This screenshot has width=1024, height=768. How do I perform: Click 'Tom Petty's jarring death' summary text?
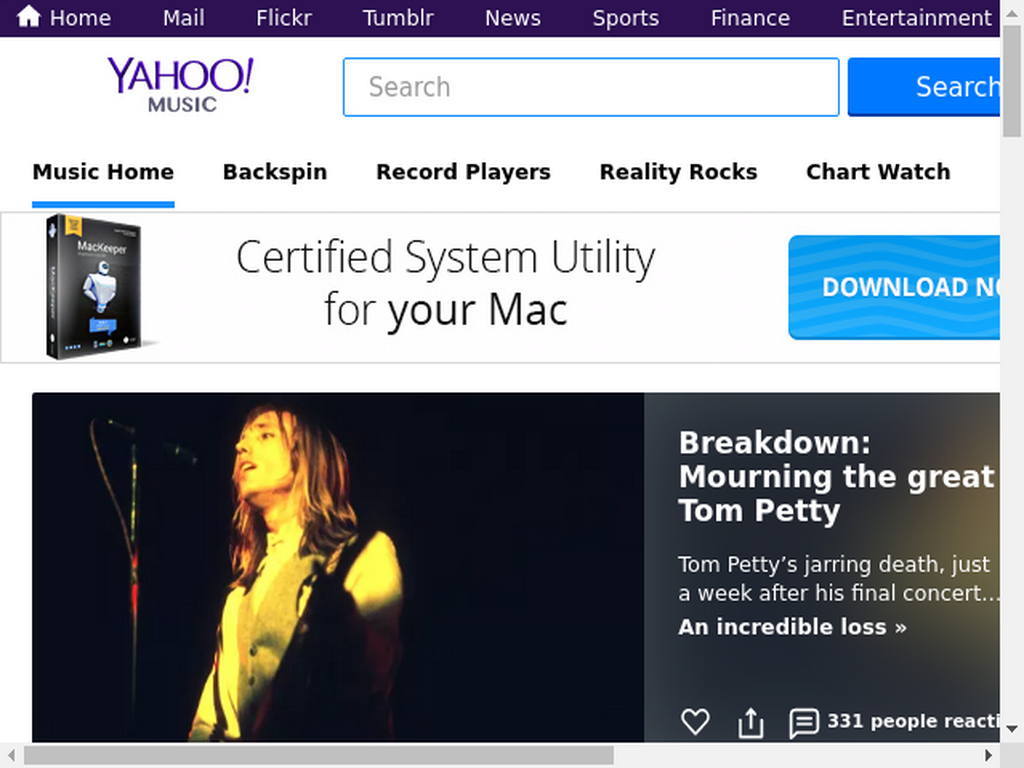[x=839, y=579]
